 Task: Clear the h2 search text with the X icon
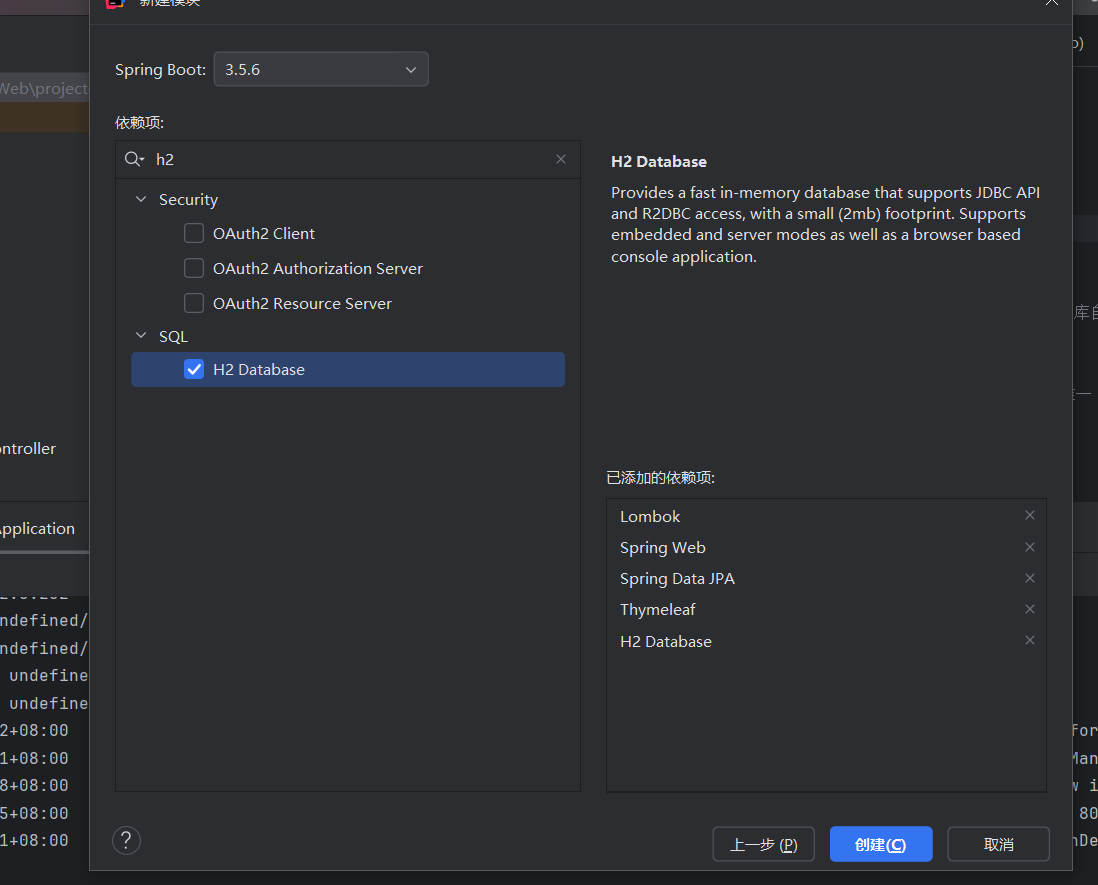tap(561, 159)
